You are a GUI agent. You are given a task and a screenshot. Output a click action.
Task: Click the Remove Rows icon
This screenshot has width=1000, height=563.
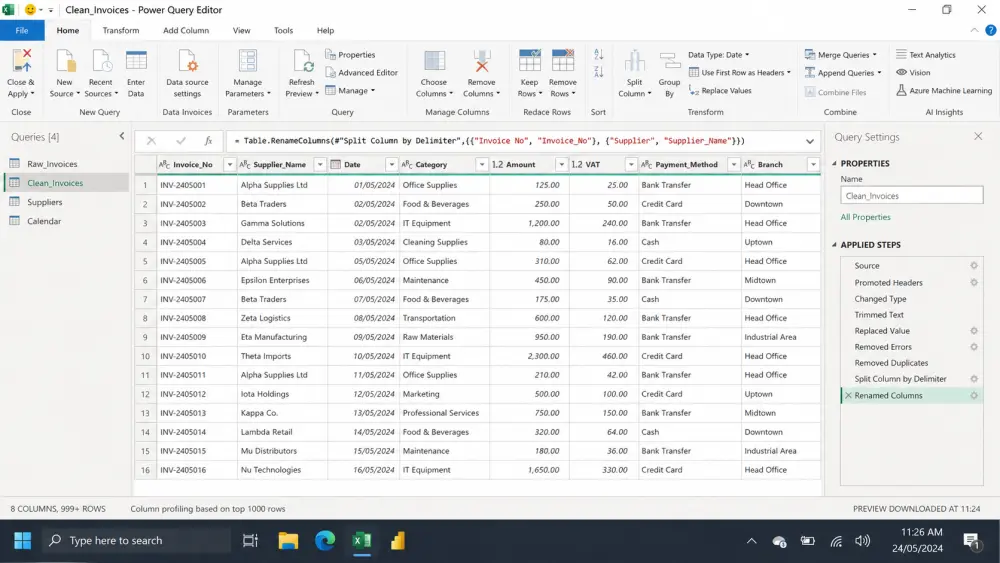click(x=562, y=61)
